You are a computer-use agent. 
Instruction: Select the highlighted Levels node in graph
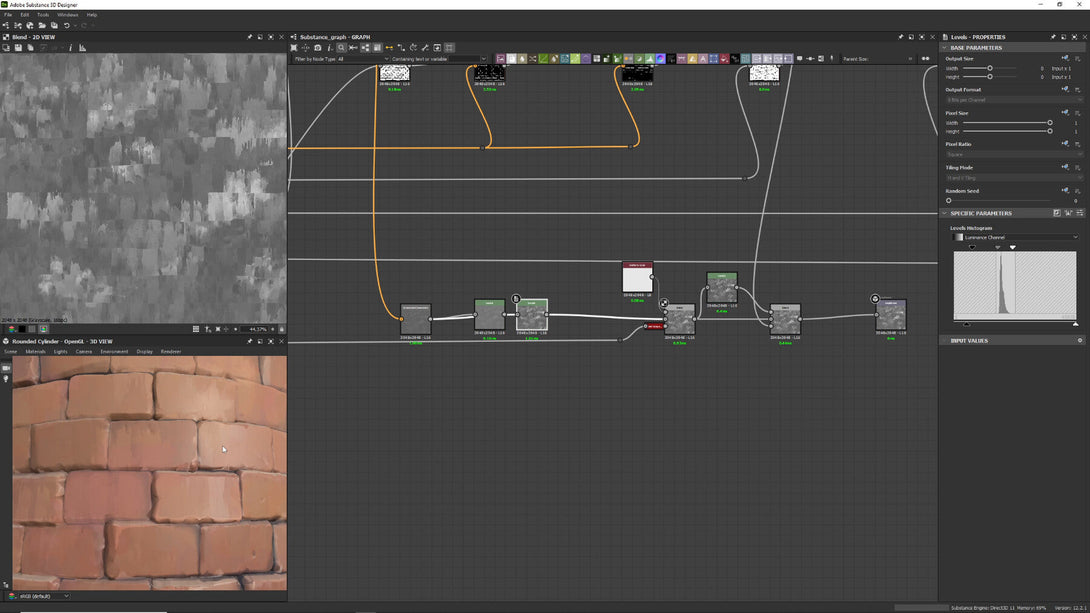click(x=532, y=315)
